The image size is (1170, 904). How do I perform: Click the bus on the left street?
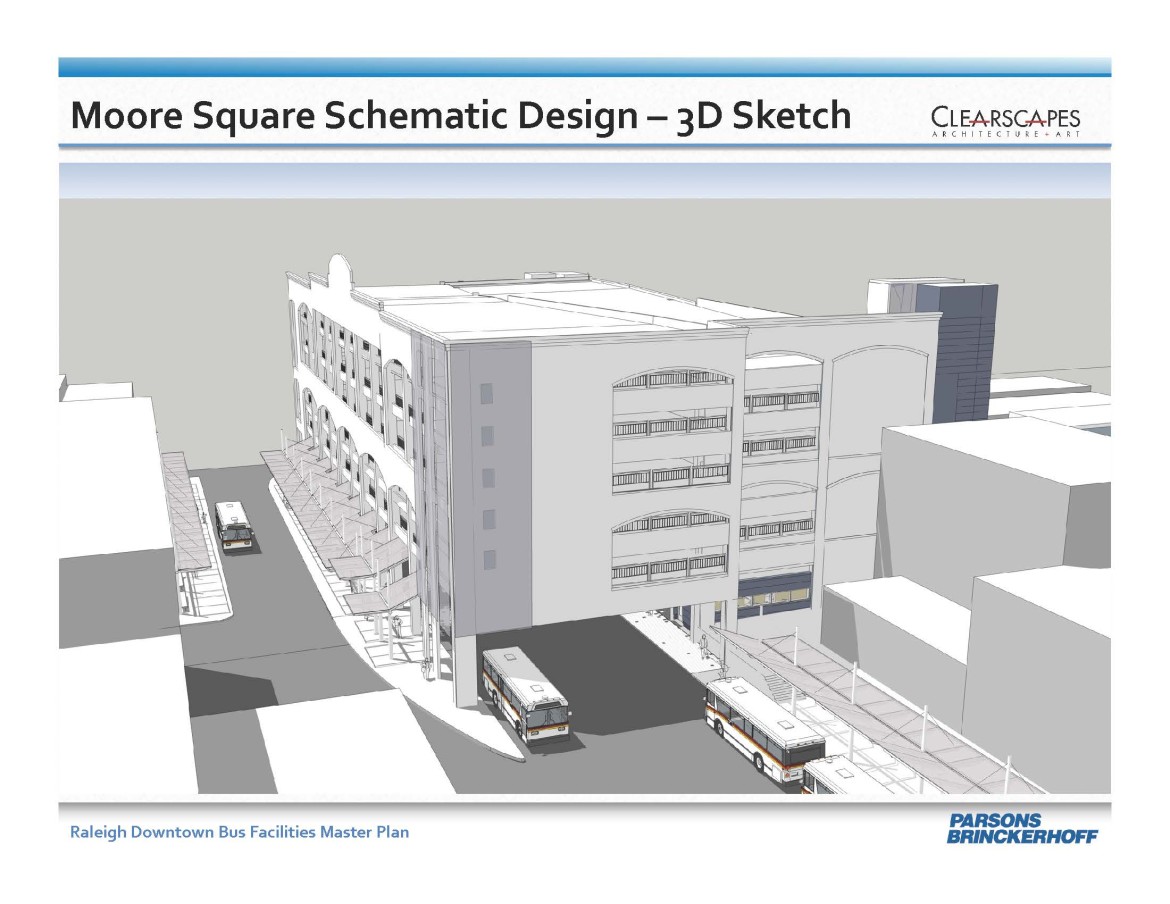[233, 528]
